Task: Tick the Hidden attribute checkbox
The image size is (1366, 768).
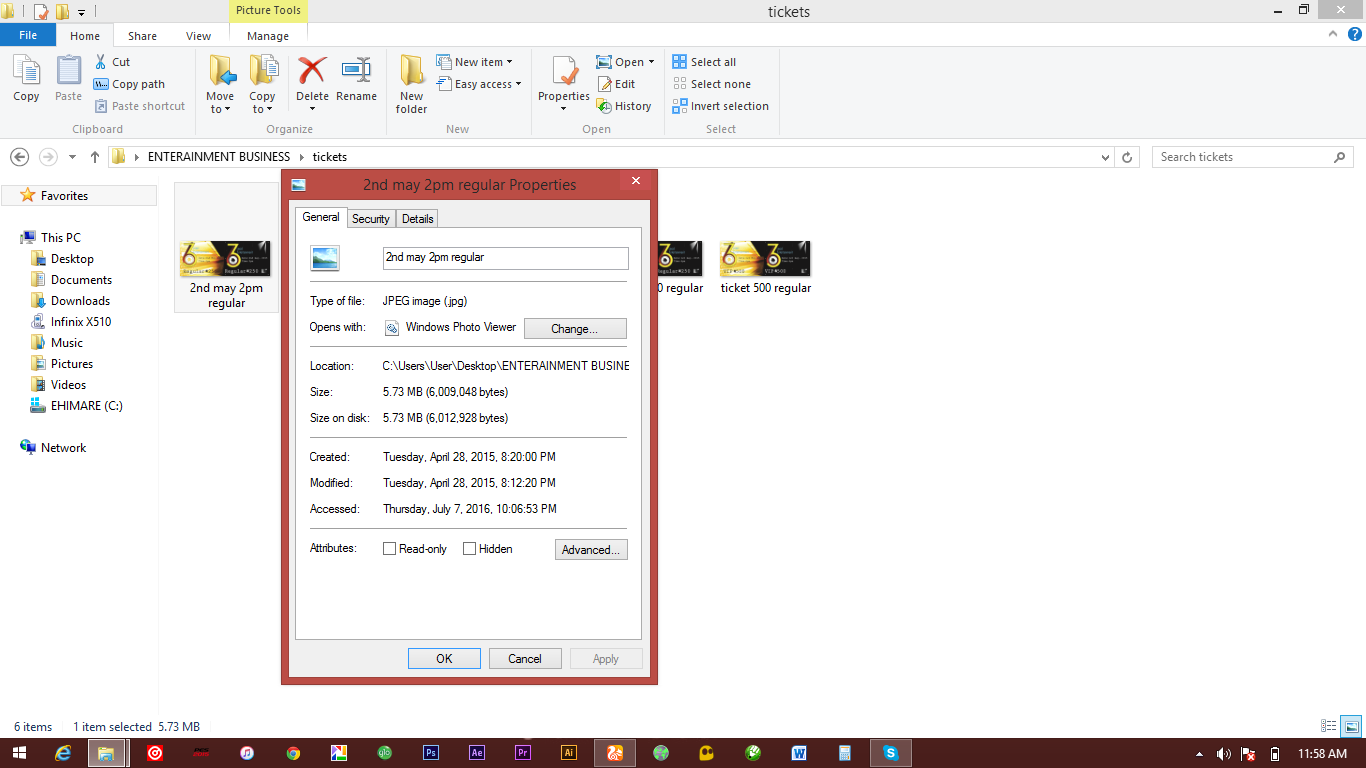Action: 469,549
